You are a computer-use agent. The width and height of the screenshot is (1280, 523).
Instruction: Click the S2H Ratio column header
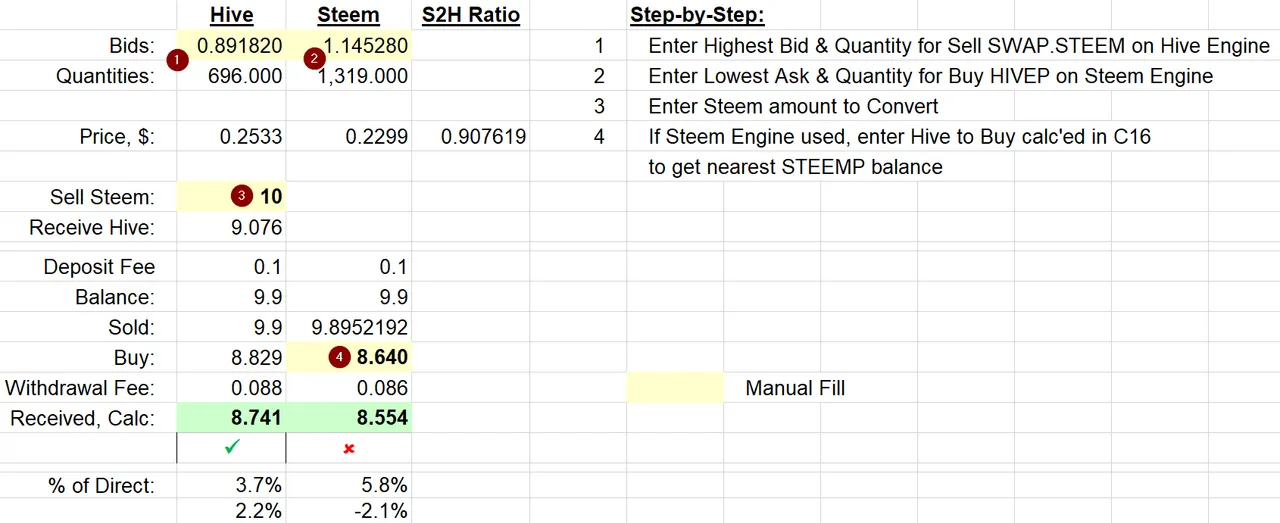(x=470, y=15)
